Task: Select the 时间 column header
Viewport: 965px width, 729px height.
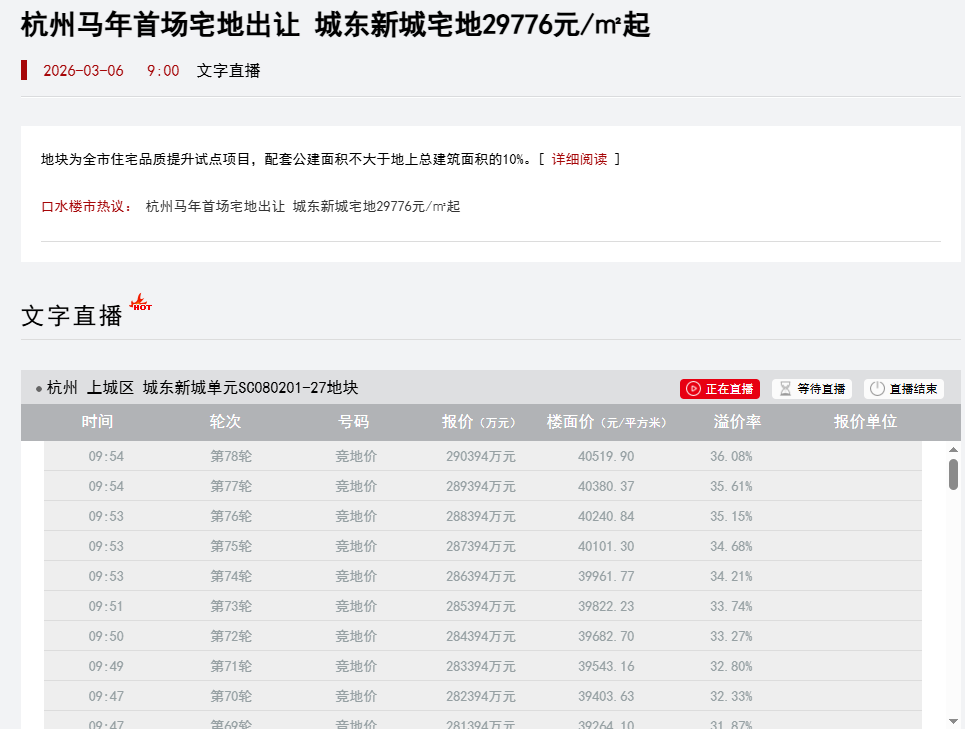Action: 97,422
